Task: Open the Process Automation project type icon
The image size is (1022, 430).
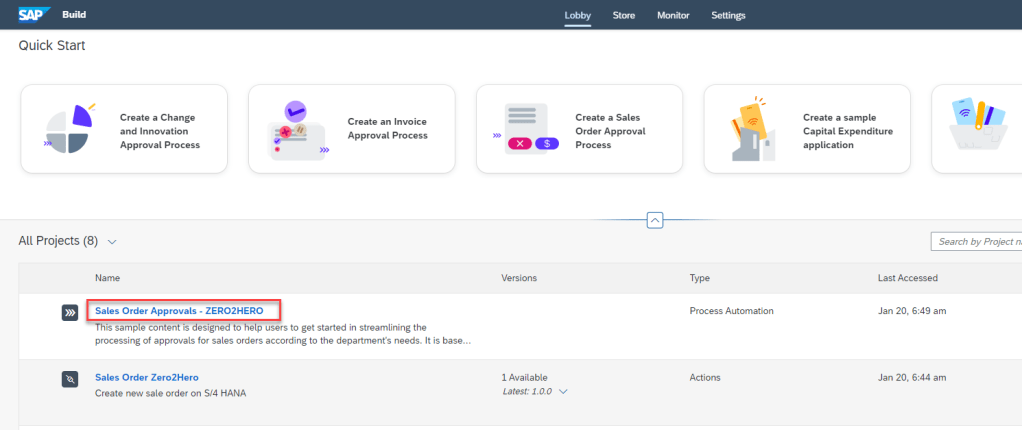Action: click(69, 313)
